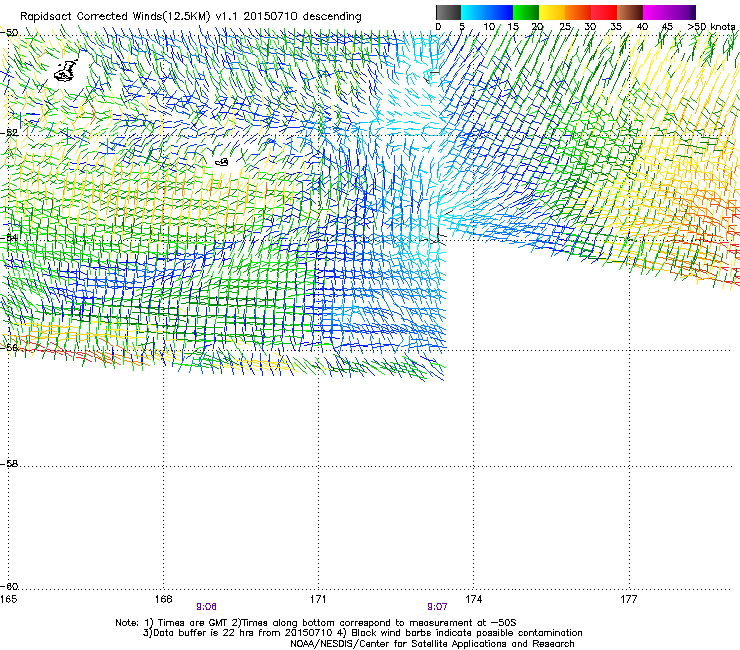Click the cyan-blue 5-15 knots legend segment

pos(487,12)
